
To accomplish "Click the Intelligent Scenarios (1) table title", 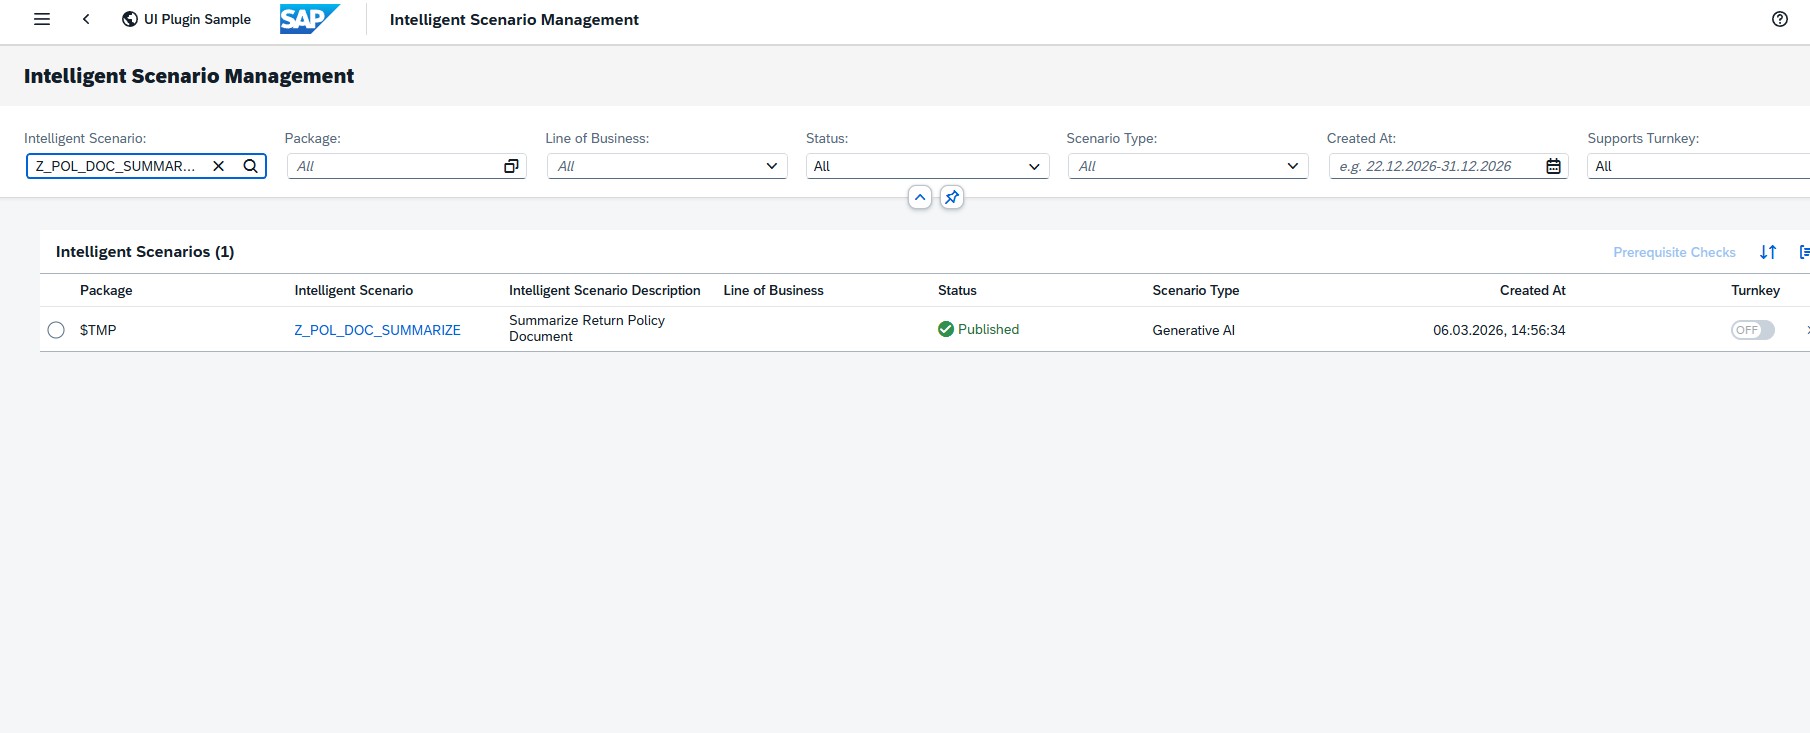I will (145, 251).
